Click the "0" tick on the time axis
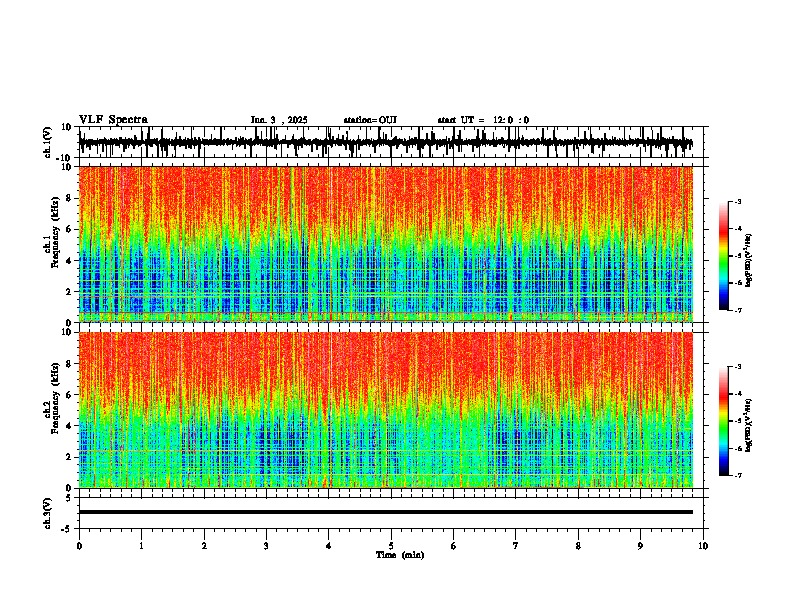This screenshot has height=612, width=792. pos(79,546)
